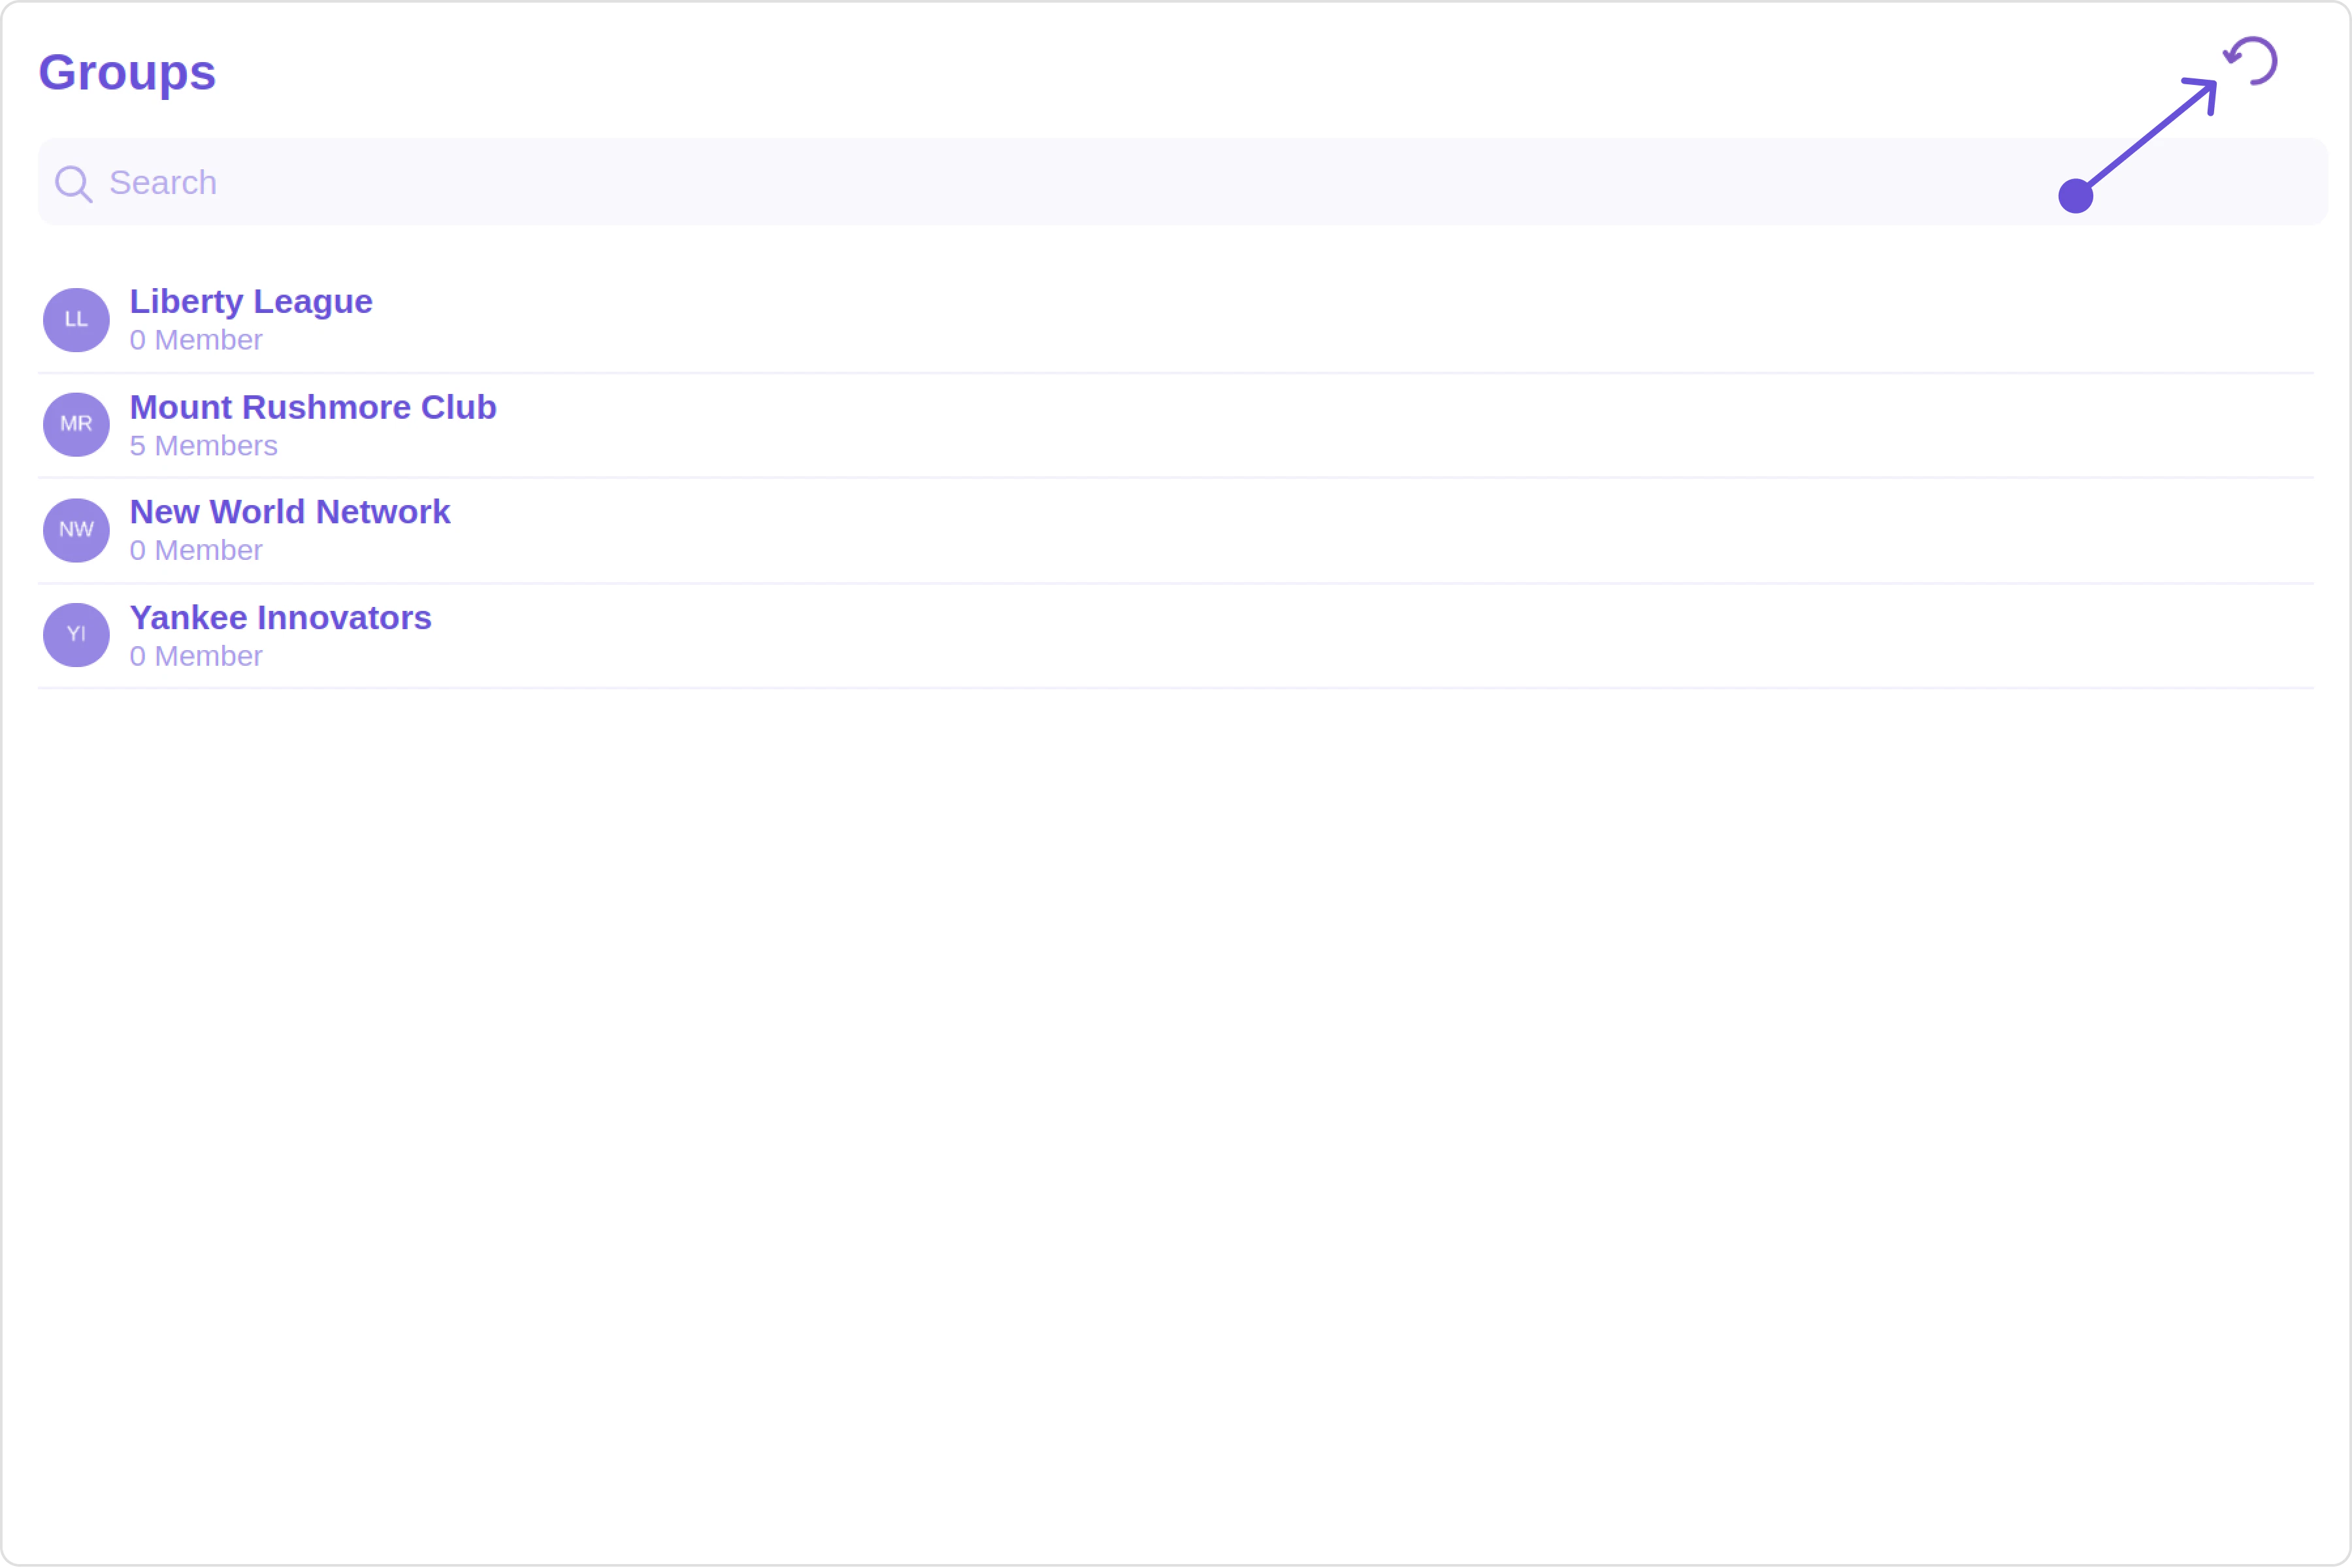
Task: Open the Liberty League group
Action: click(x=251, y=302)
